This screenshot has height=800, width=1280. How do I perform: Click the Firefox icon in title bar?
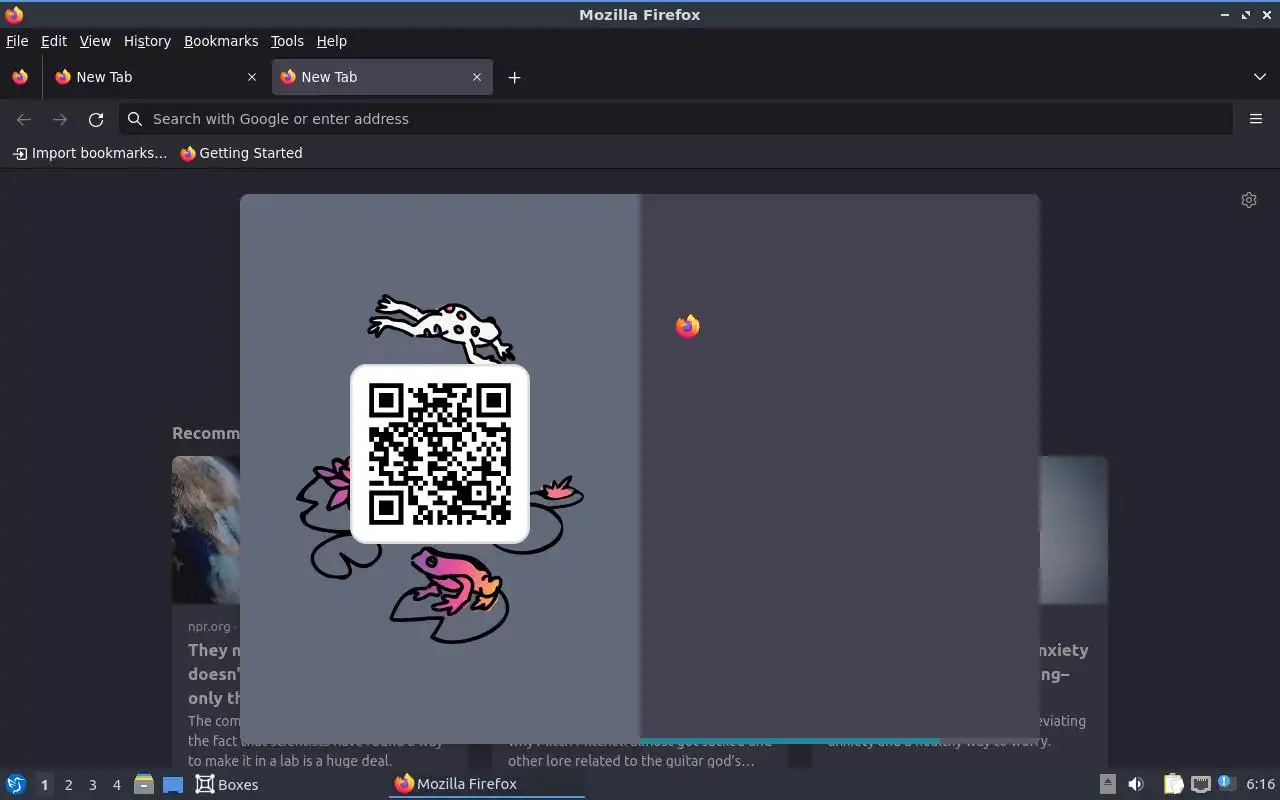point(14,15)
